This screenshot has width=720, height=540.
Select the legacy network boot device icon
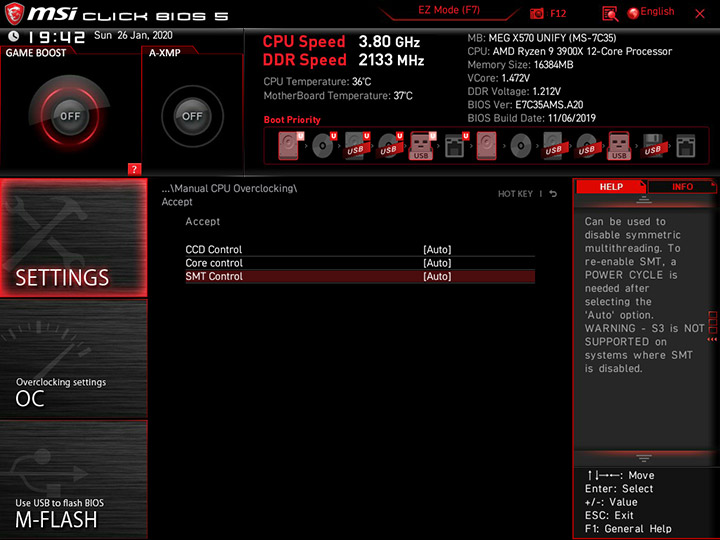pos(686,146)
